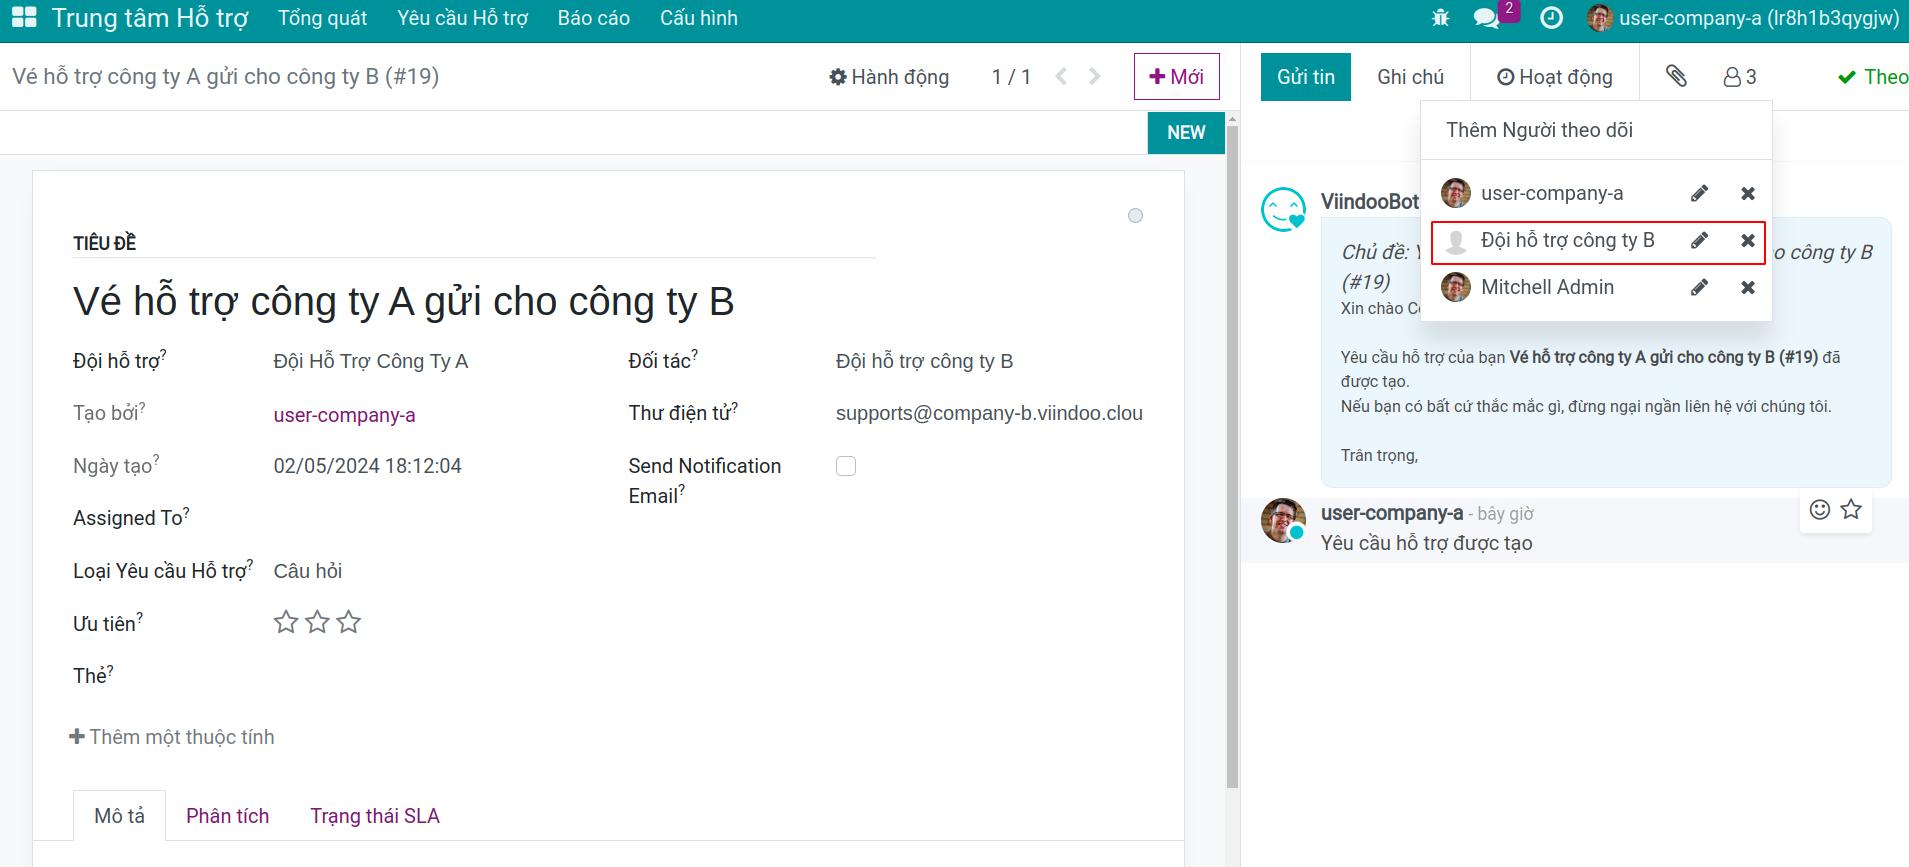Click Thêm Người theo dõi
This screenshot has width=1909, height=867.
pyautogui.click(x=1539, y=130)
